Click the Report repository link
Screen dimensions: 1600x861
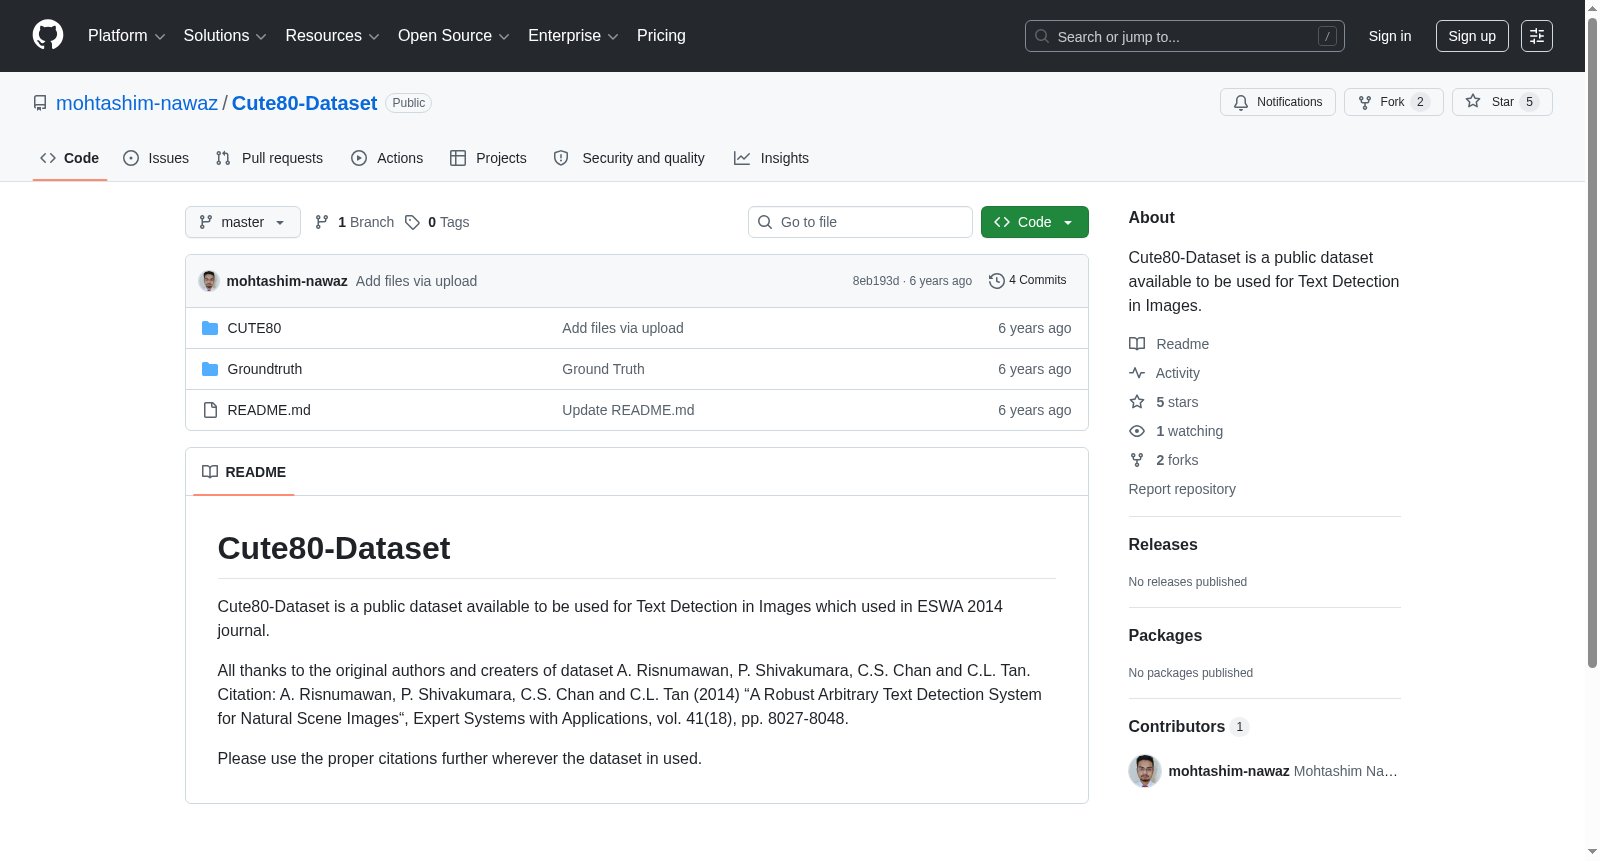1182,489
